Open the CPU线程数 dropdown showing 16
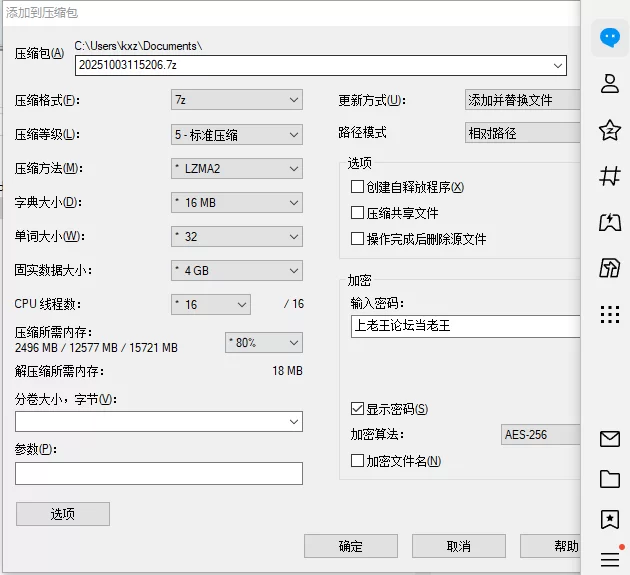 (x=211, y=304)
